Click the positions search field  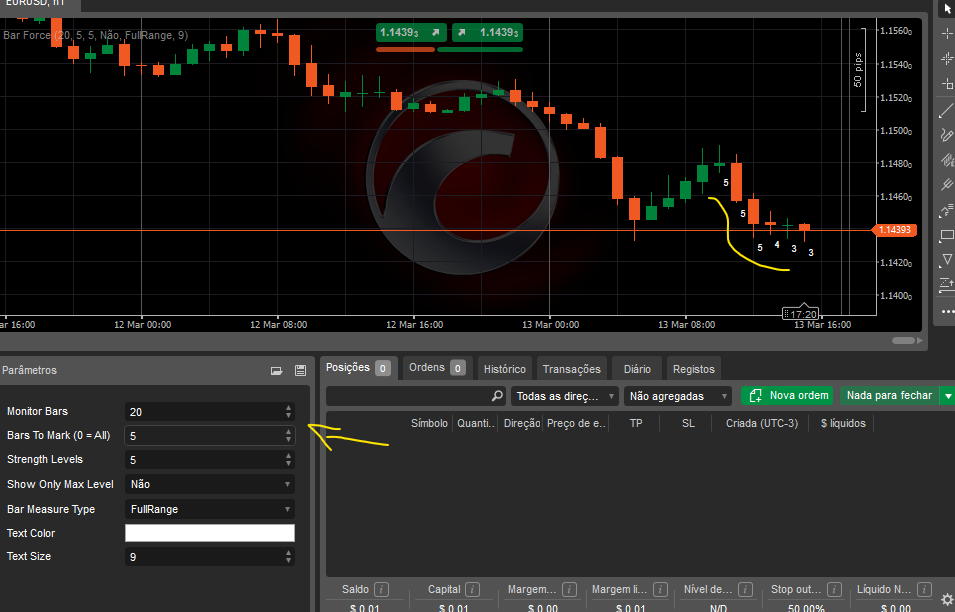coord(415,396)
